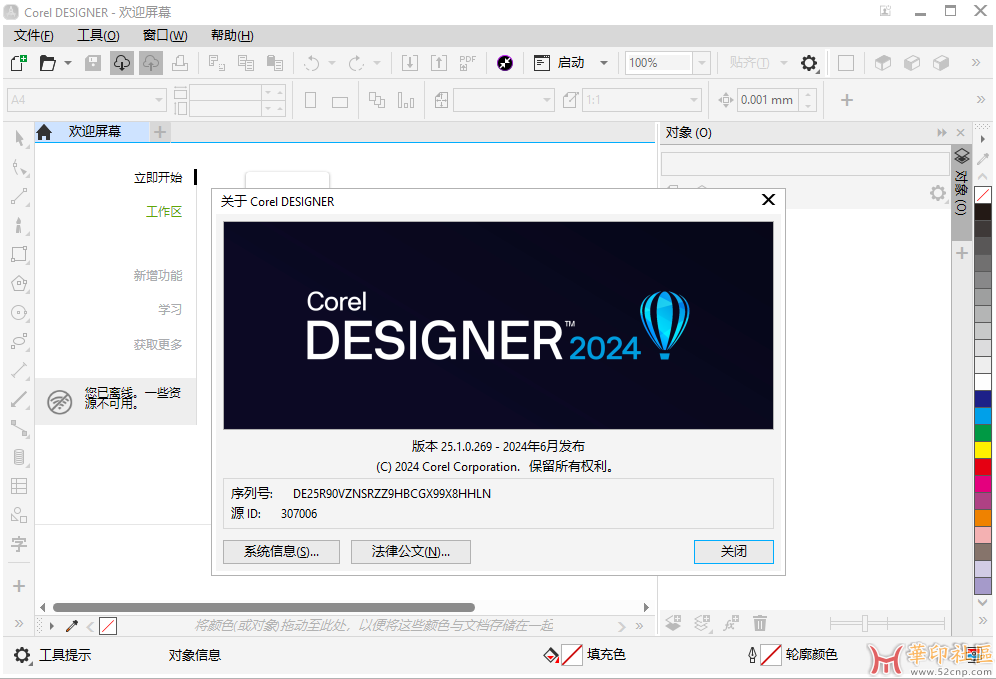Viewport: 996px width, 679px height.
Task: Click the 关闭 button in About dialog
Action: point(734,551)
